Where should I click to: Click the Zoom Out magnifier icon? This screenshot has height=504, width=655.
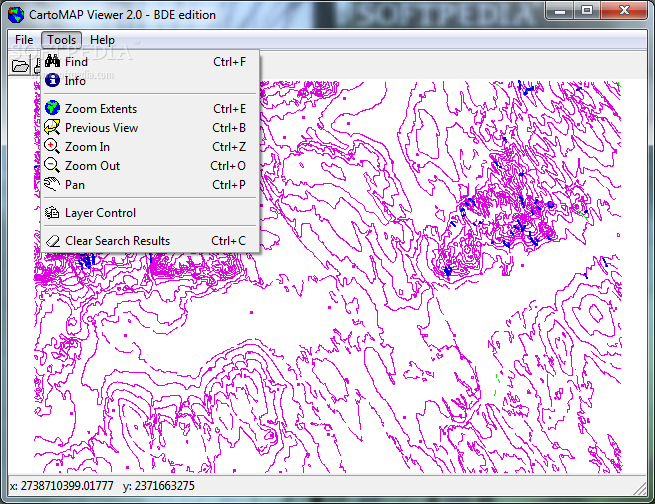pos(52,165)
